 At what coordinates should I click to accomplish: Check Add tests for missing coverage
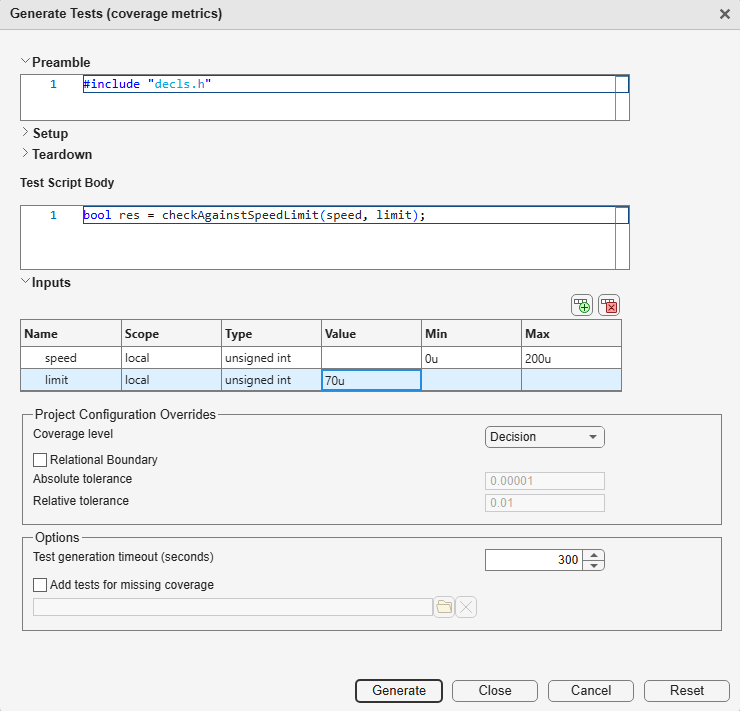[40, 585]
